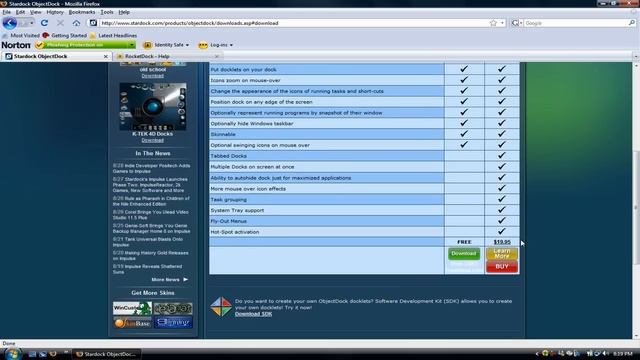Viewport: 640px width, 360px height.
Task: Open the search engine selector dropdown
Action: pos(517,23)
